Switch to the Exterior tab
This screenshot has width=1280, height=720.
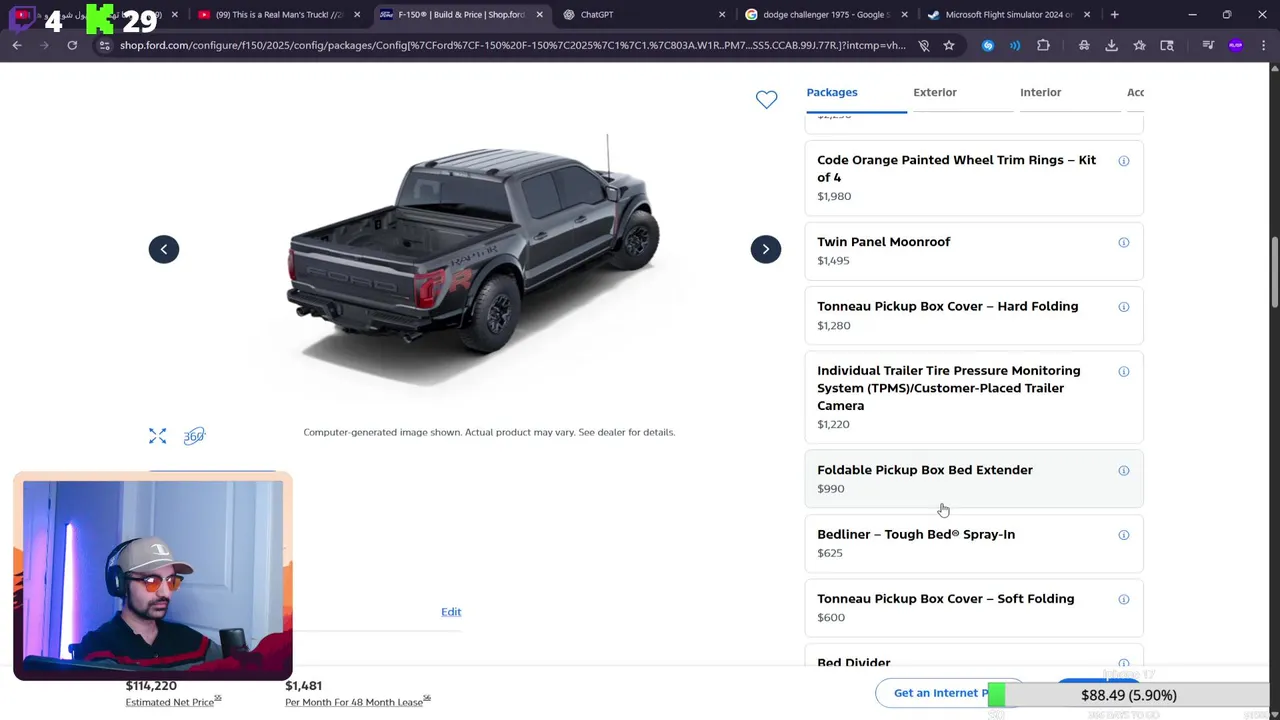935,92
